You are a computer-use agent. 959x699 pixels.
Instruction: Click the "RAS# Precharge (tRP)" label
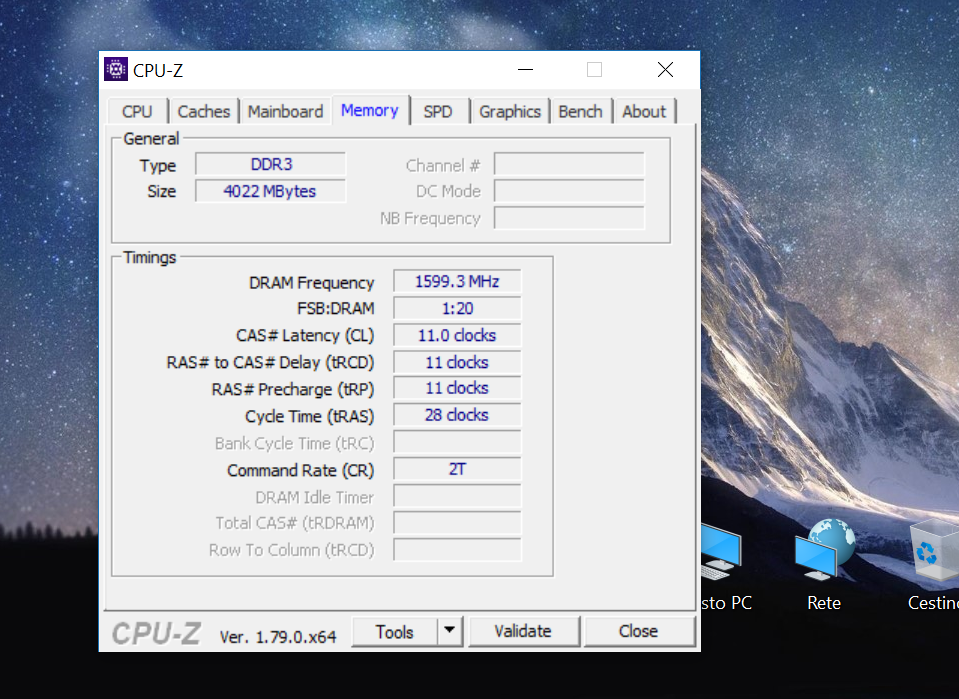click(293, 390)
